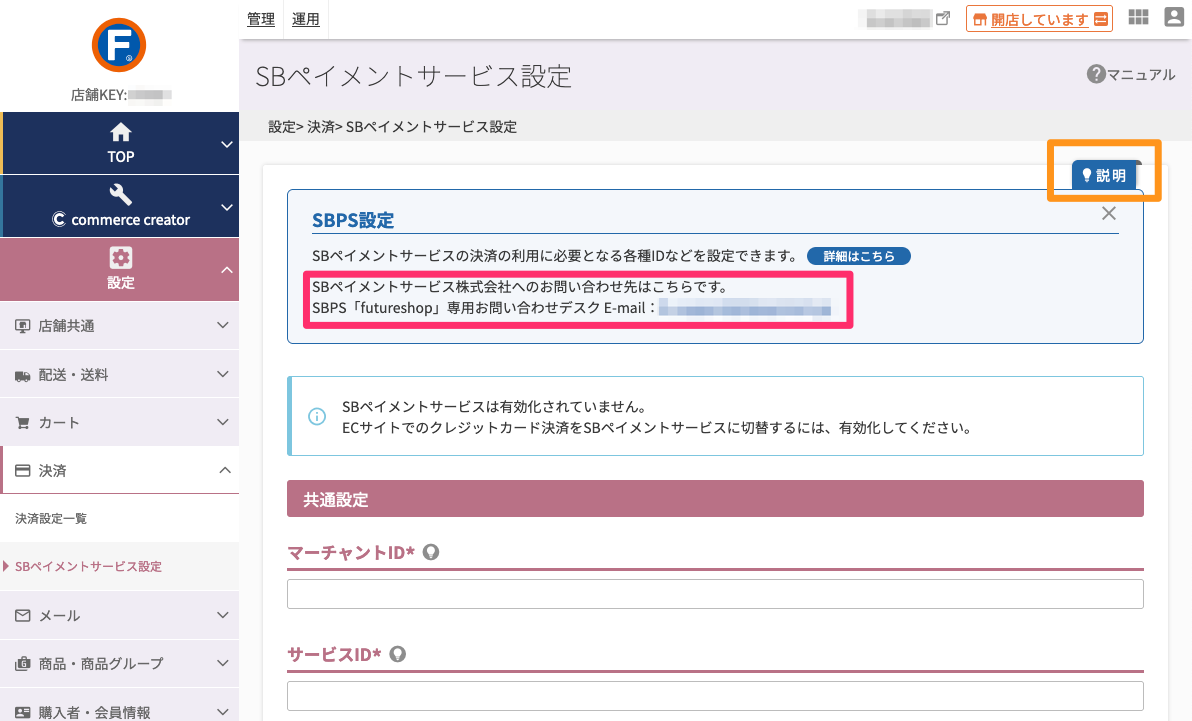The image size is (1192, 721).
Task: Click SBペイメントサービスは有効化されていません notice text
Action: click(494, 407)
